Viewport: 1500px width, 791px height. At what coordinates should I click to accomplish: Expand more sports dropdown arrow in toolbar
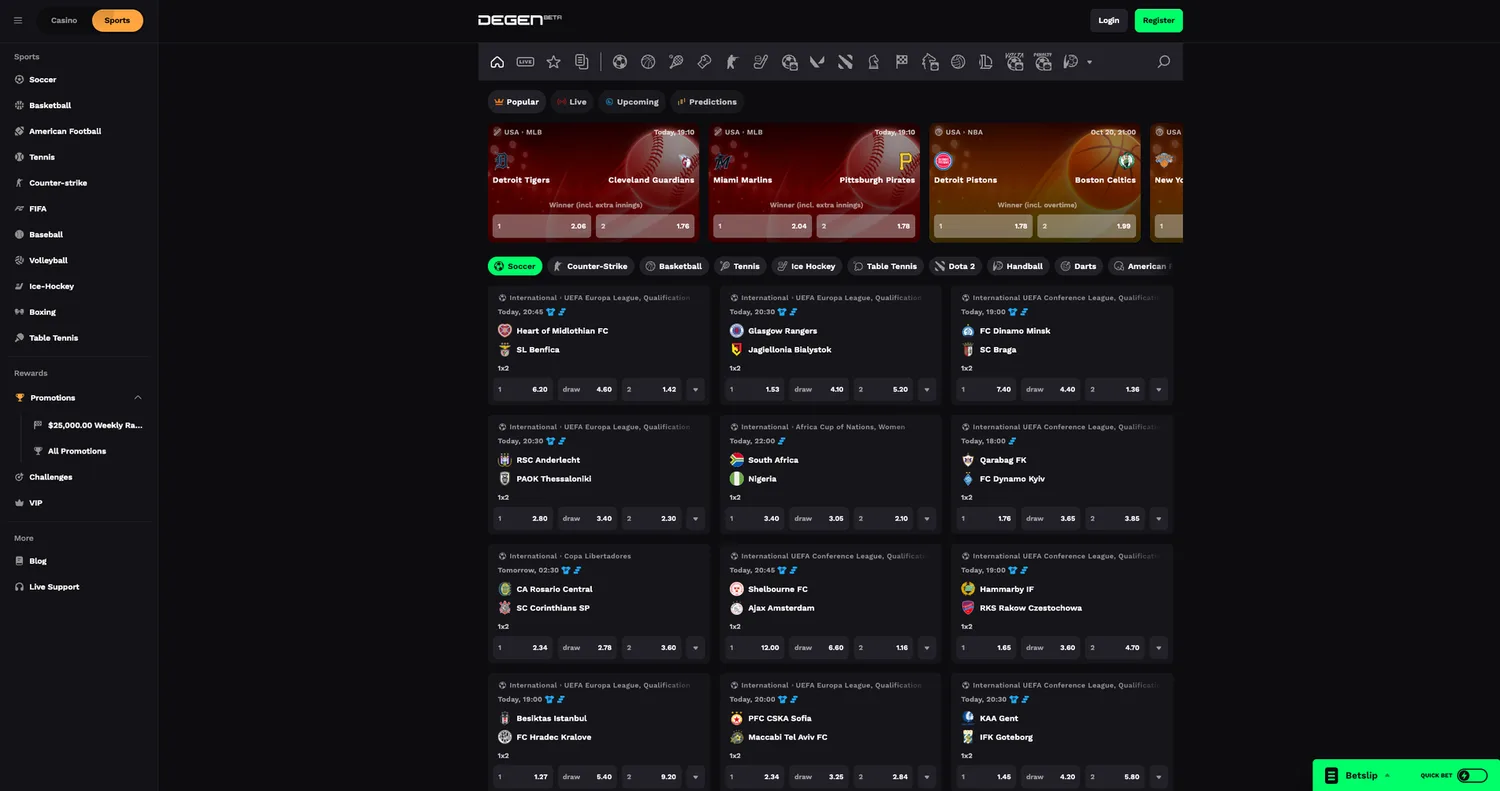tap(1089, 62)
